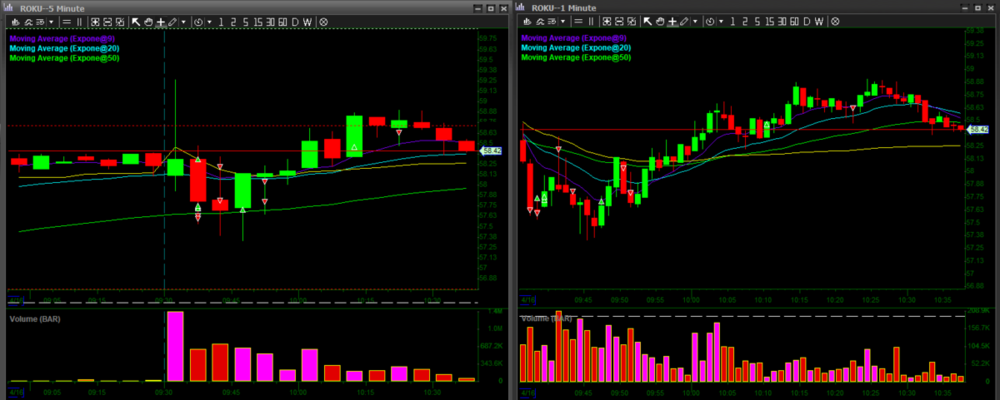This screenshot has height=400, width=1000.
Task: Click Moving Average (Expone@50) label in 1-minute chart
Action: 576,58
